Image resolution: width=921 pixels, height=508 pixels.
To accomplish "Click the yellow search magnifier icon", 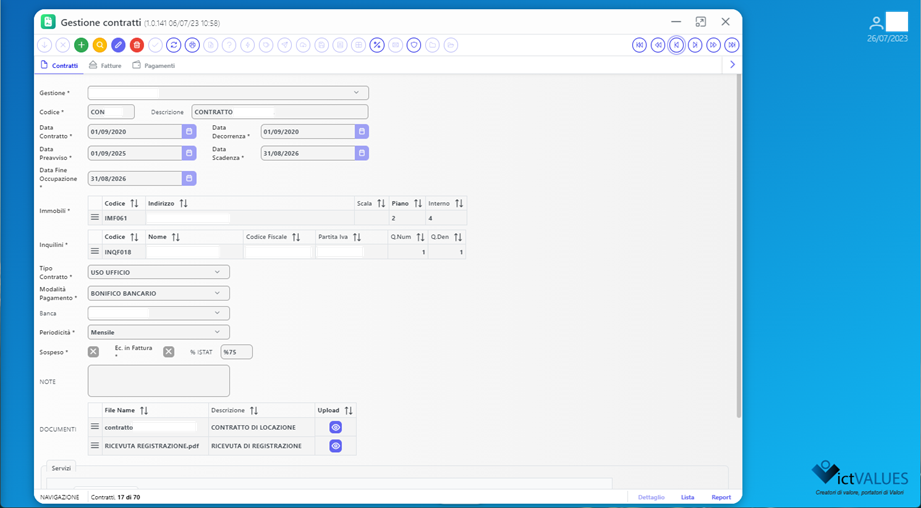I will click(x=100, y=45).
